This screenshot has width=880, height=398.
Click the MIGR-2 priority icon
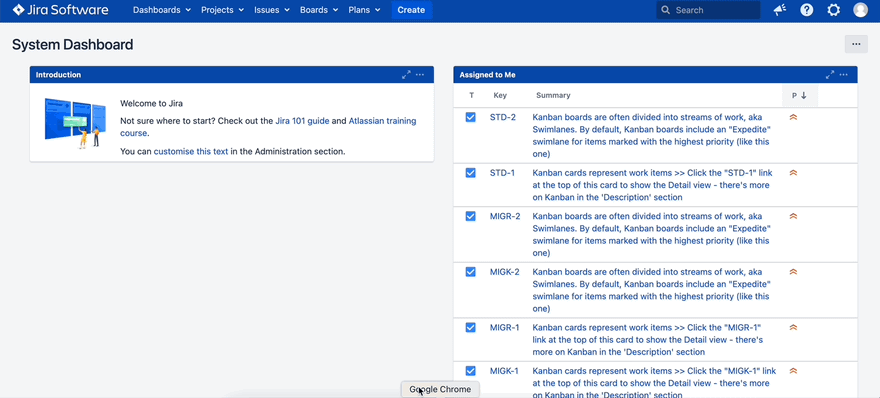793,216
